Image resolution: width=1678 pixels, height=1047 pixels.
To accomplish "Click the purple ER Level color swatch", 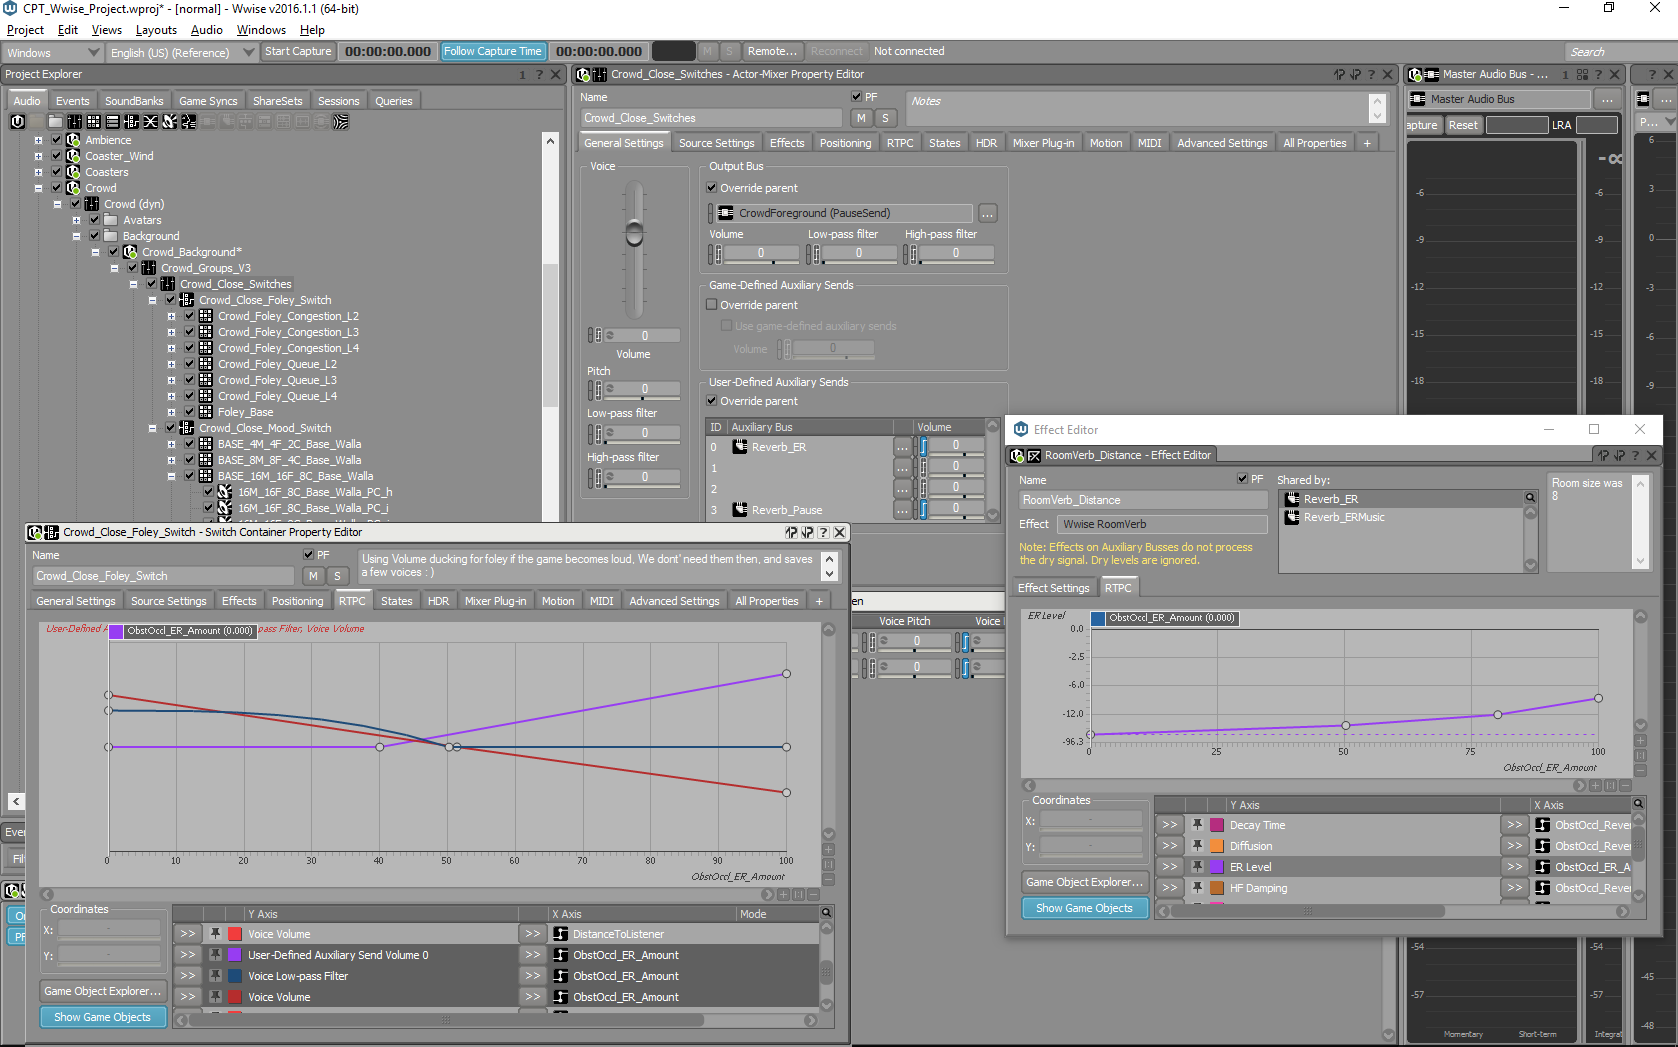I will [x=1217, y=867].
